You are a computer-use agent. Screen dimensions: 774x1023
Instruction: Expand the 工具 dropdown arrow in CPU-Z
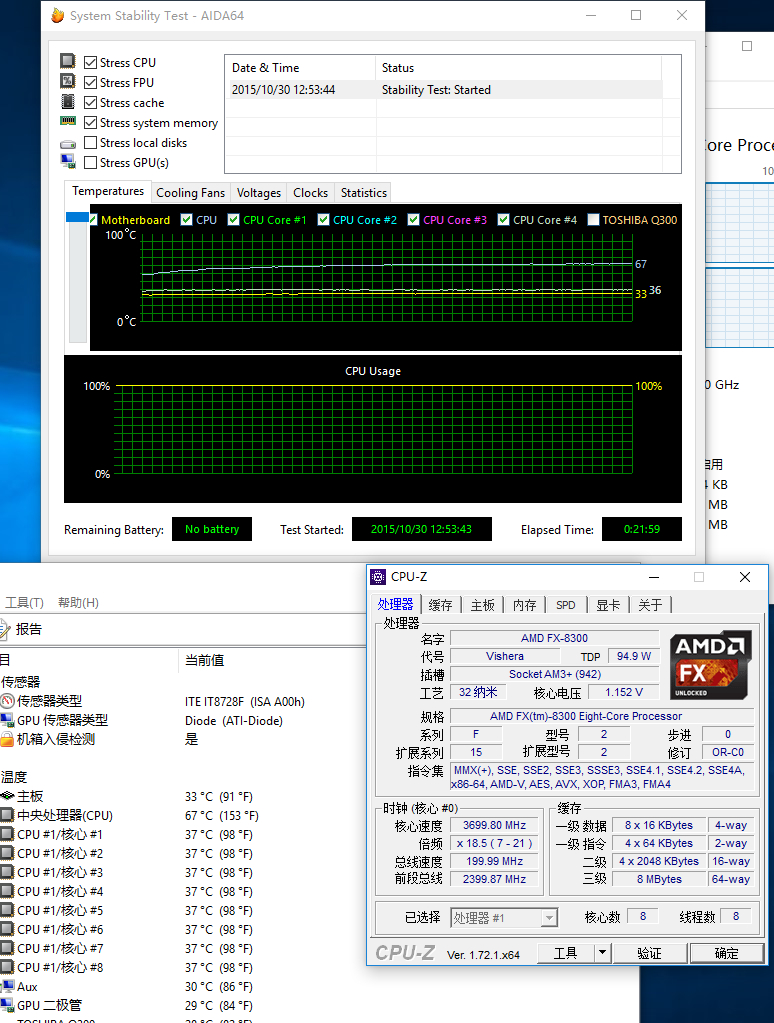coord(602,953)
